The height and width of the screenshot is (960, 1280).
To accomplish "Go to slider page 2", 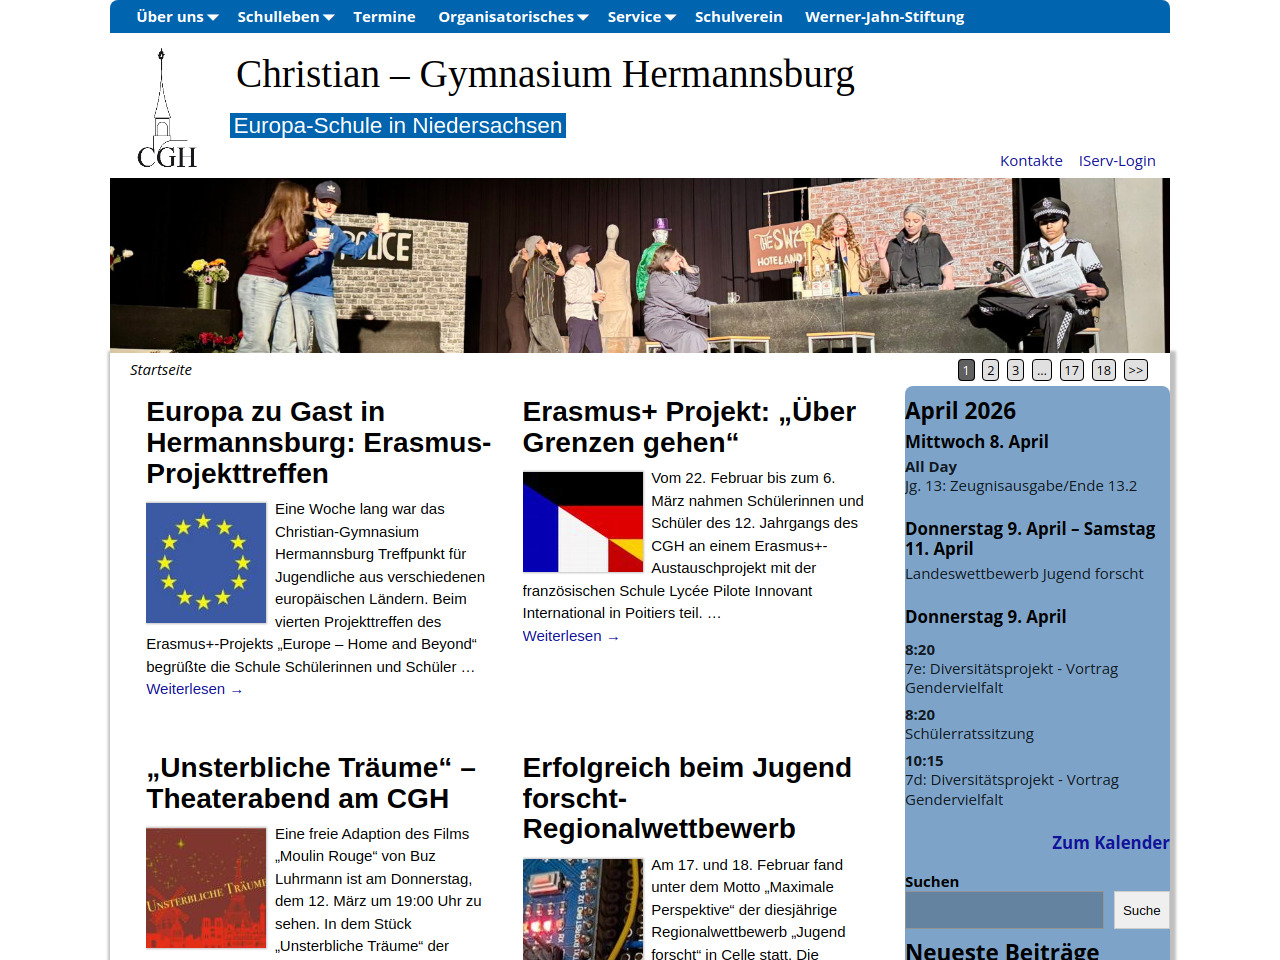I will 990,370.
